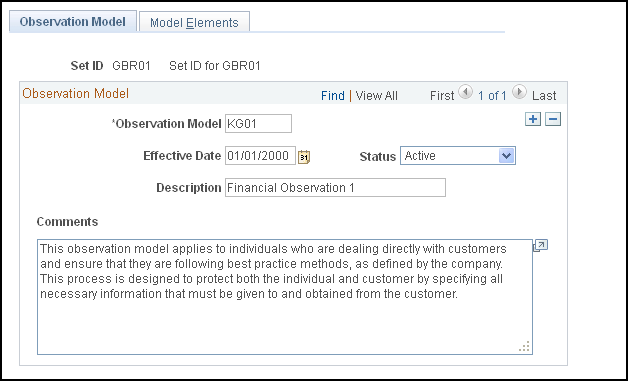The image size is (628, 381).
Task: Click the Last navigation link
Action: [544, 95]
